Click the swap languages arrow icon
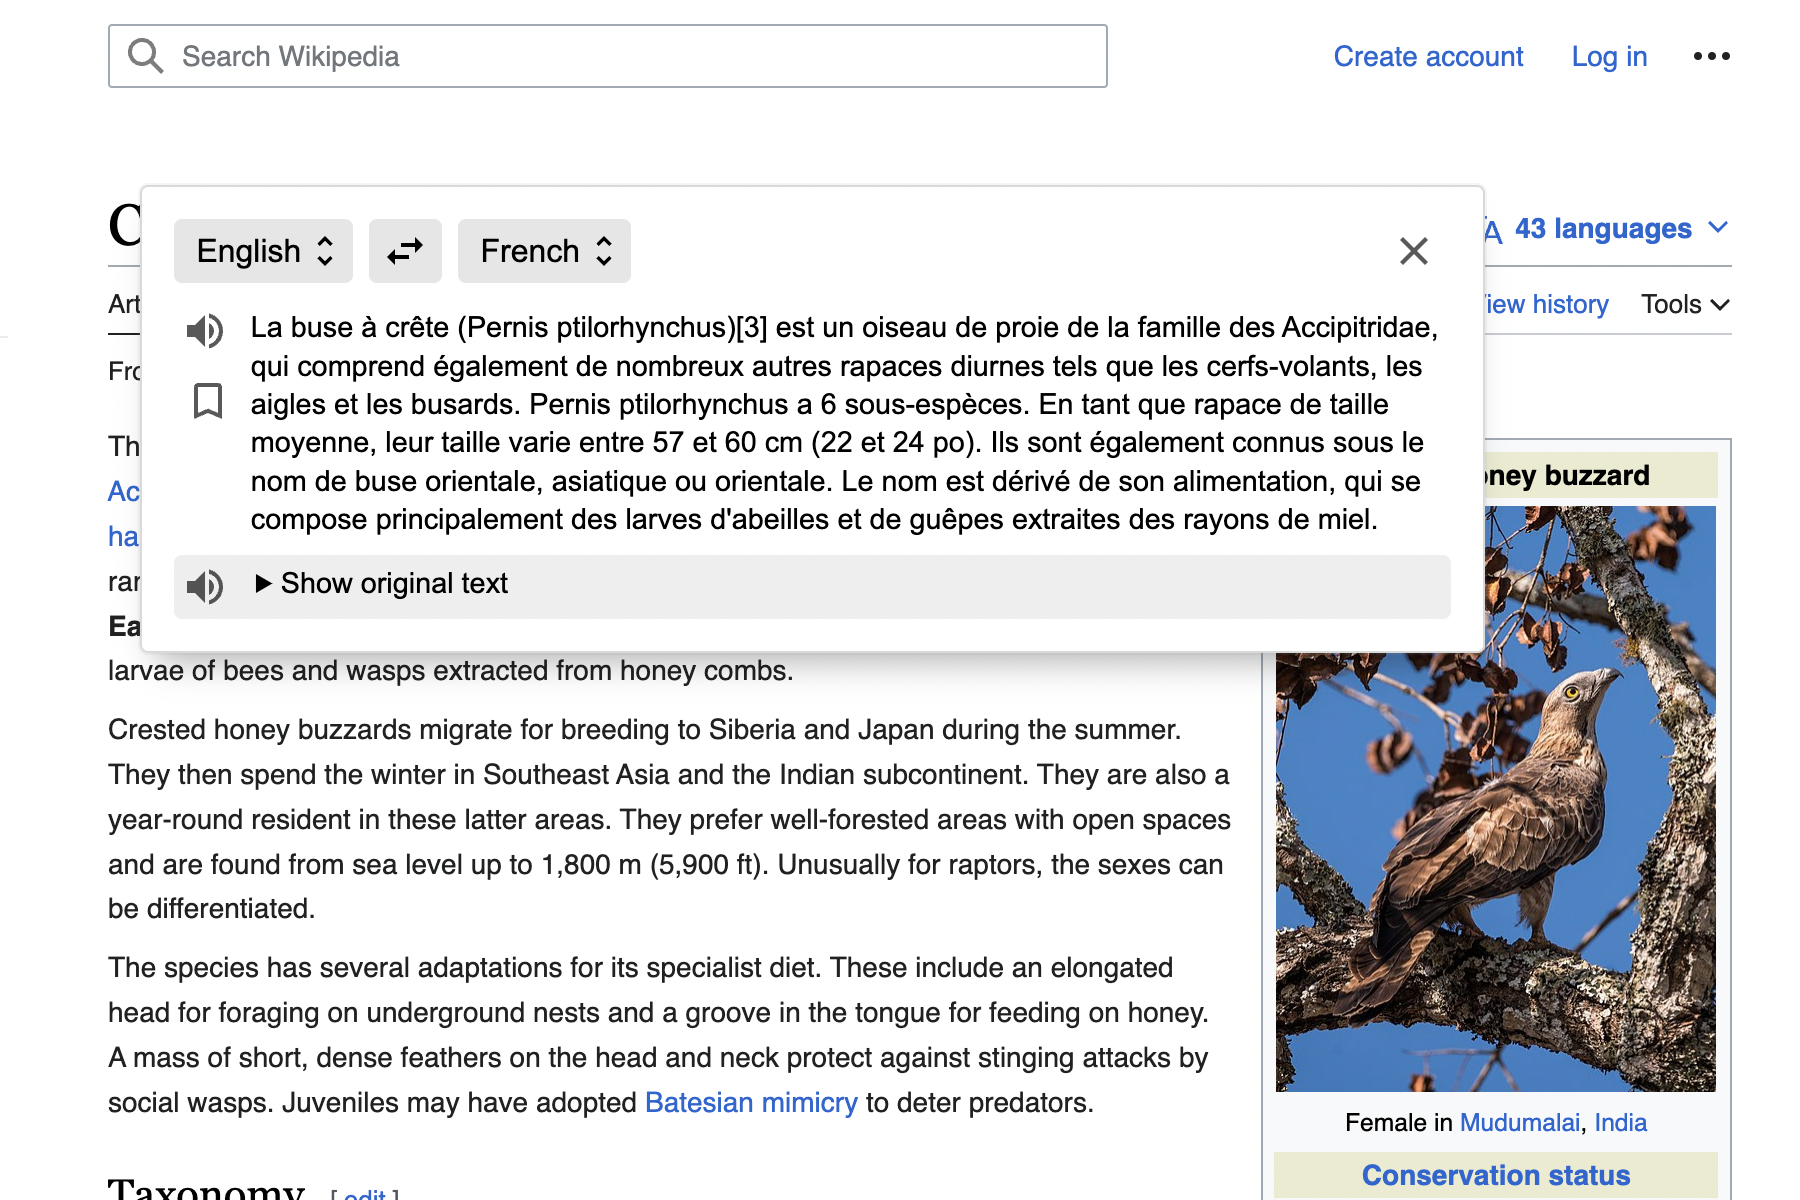 click(405, 251)
